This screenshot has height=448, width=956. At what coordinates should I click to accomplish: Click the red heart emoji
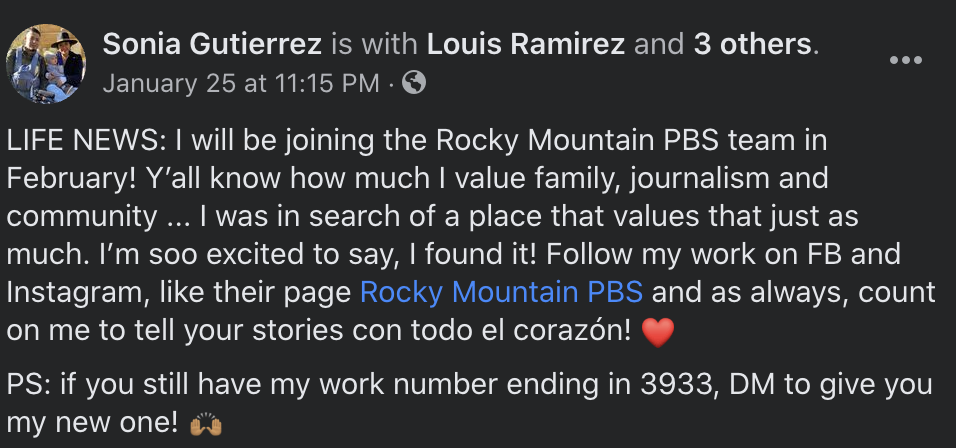coord(658,333)
